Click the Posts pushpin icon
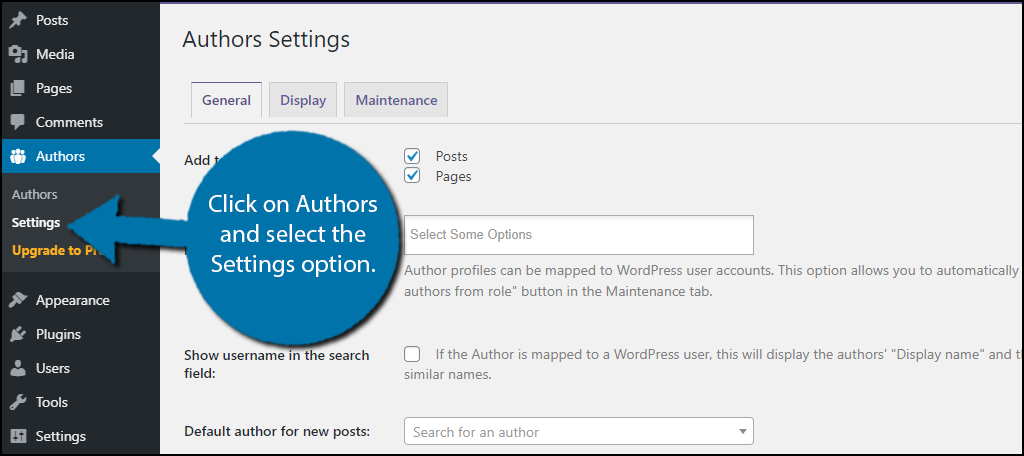 [18, 20]
